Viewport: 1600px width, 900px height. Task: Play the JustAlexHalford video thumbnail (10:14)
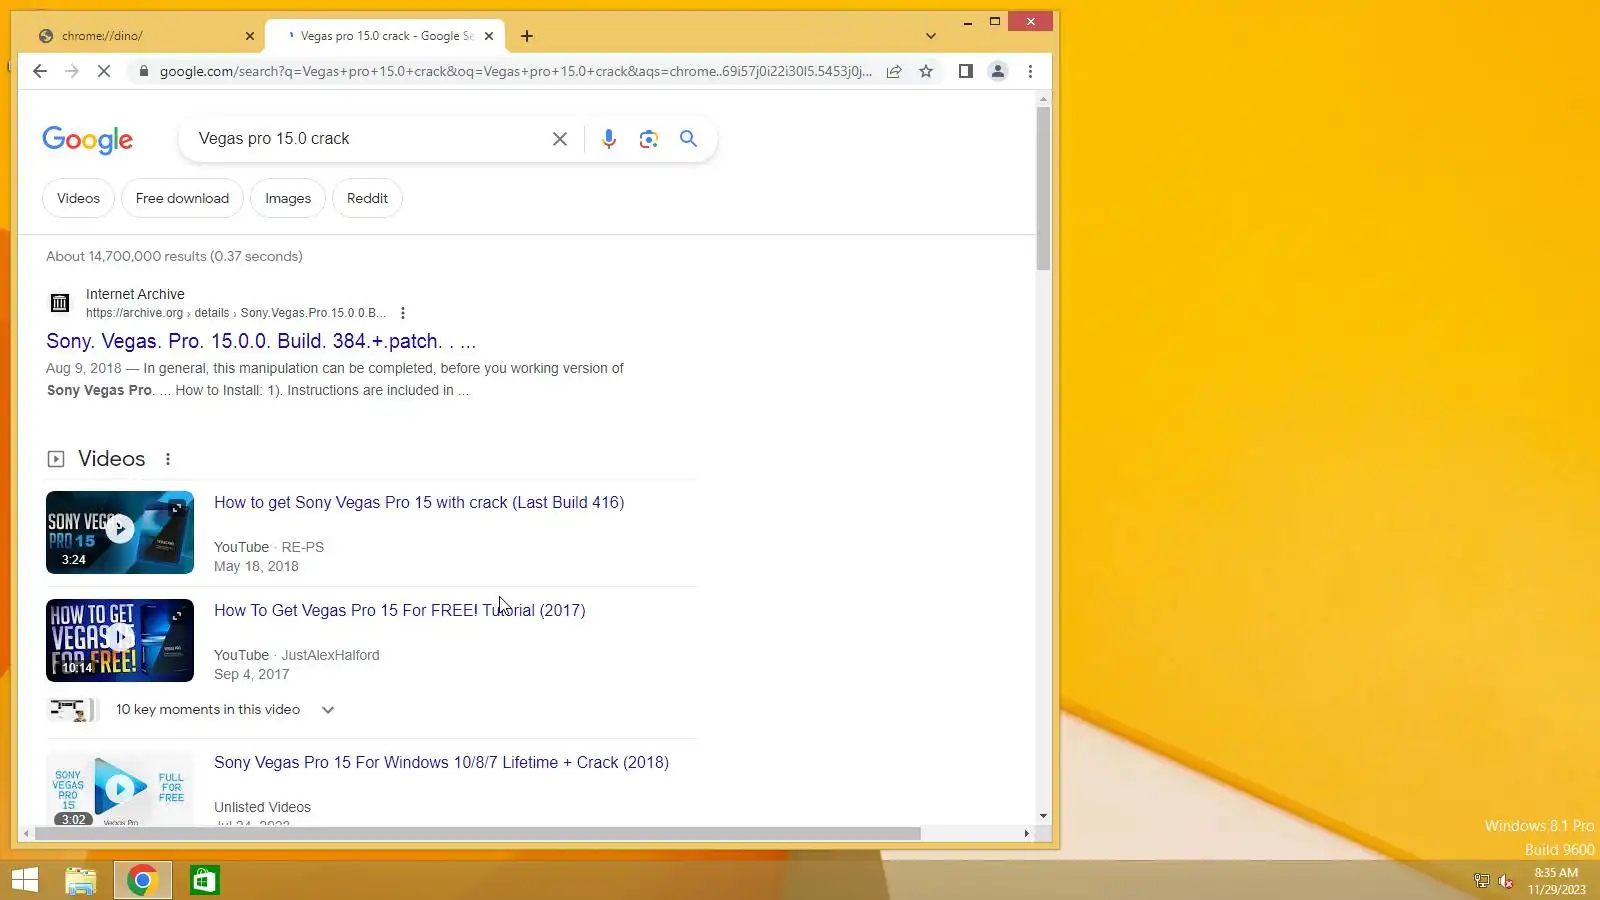click(120, 640)
